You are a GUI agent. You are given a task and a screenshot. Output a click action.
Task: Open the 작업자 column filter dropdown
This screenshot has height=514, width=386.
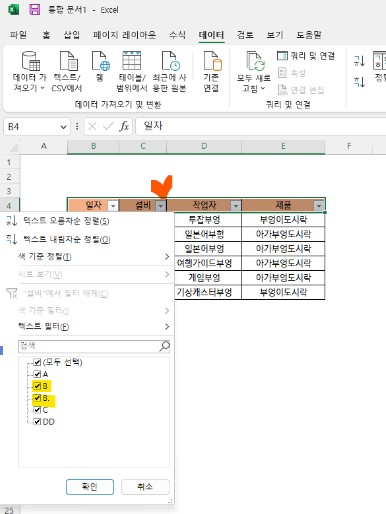[236, 206]
